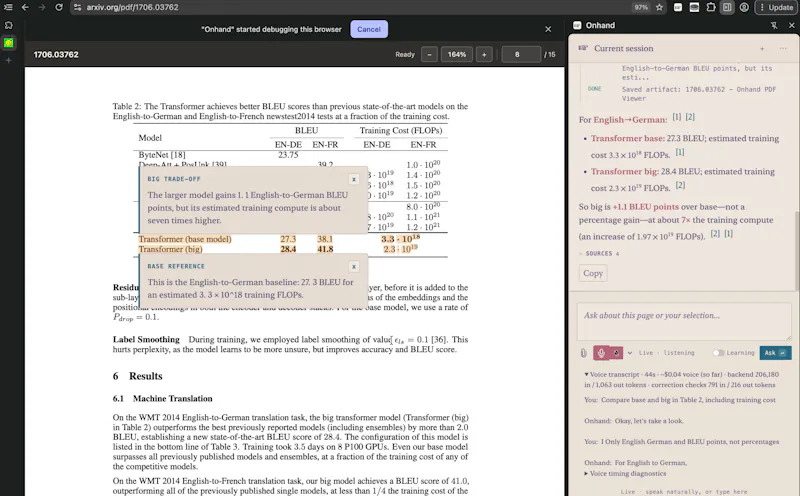The width and height of the screenshot is (800, 496).
Task: Zoom out the PDF with minus button
Action: [430, 54]
